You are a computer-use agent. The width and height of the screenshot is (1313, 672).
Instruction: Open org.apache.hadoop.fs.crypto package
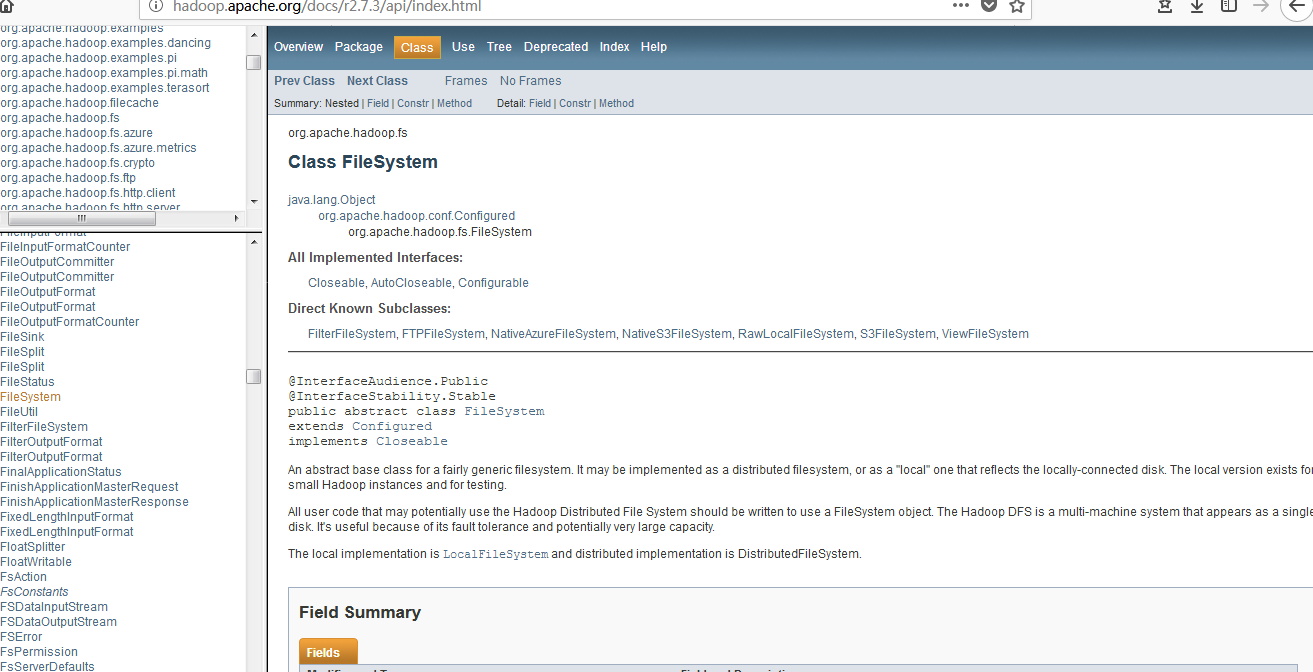77,163
